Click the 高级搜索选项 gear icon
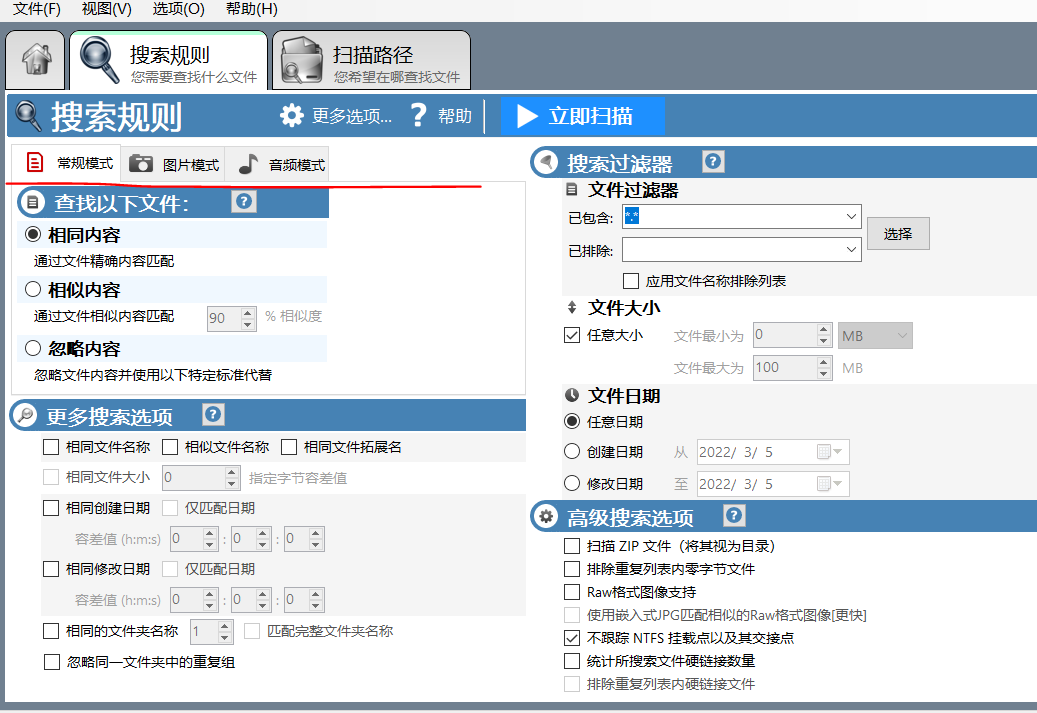Image resolution: width=1037 pixels, height=713 pixels. [545, 516]
